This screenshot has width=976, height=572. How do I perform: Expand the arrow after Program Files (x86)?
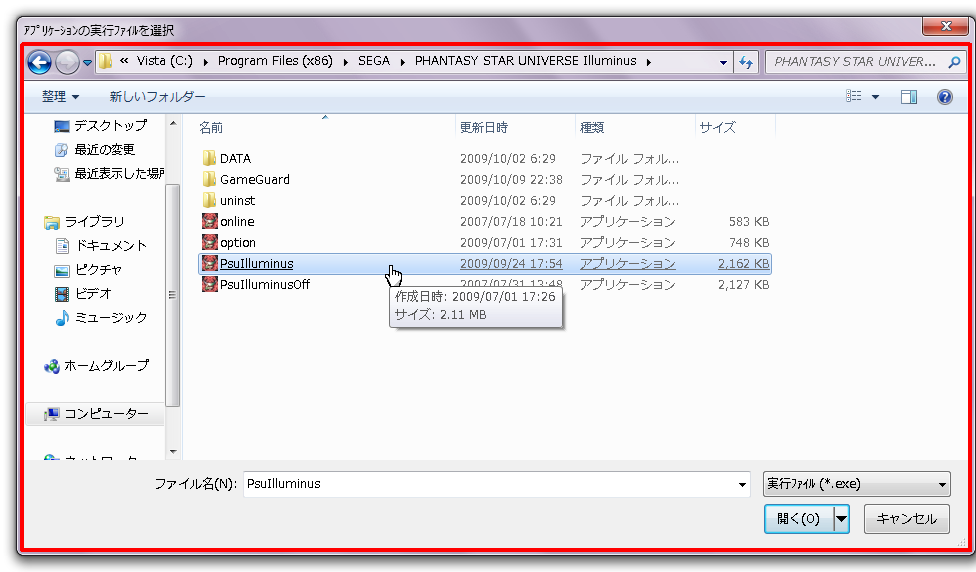(345, 62)
